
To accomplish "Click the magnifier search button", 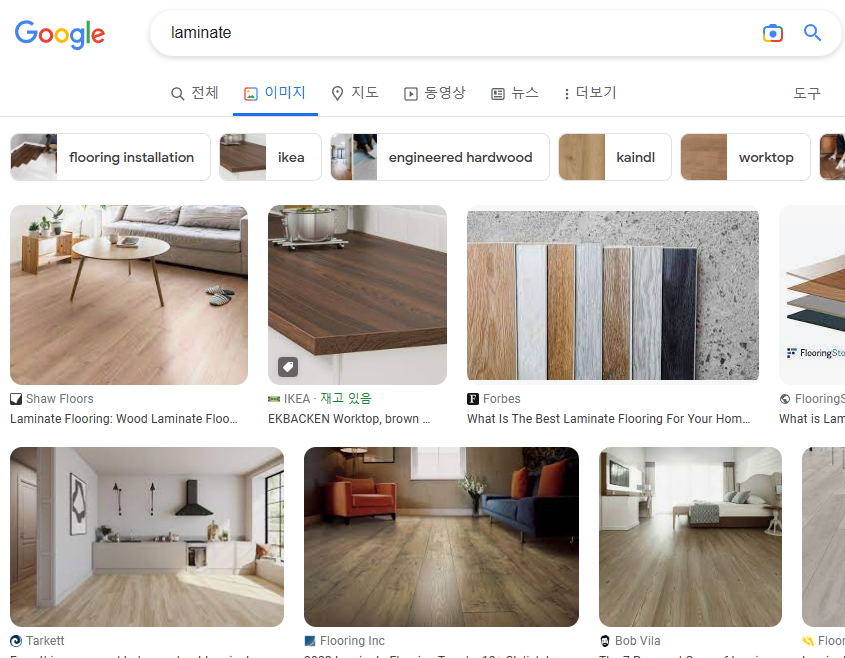I will pos(812,33).
